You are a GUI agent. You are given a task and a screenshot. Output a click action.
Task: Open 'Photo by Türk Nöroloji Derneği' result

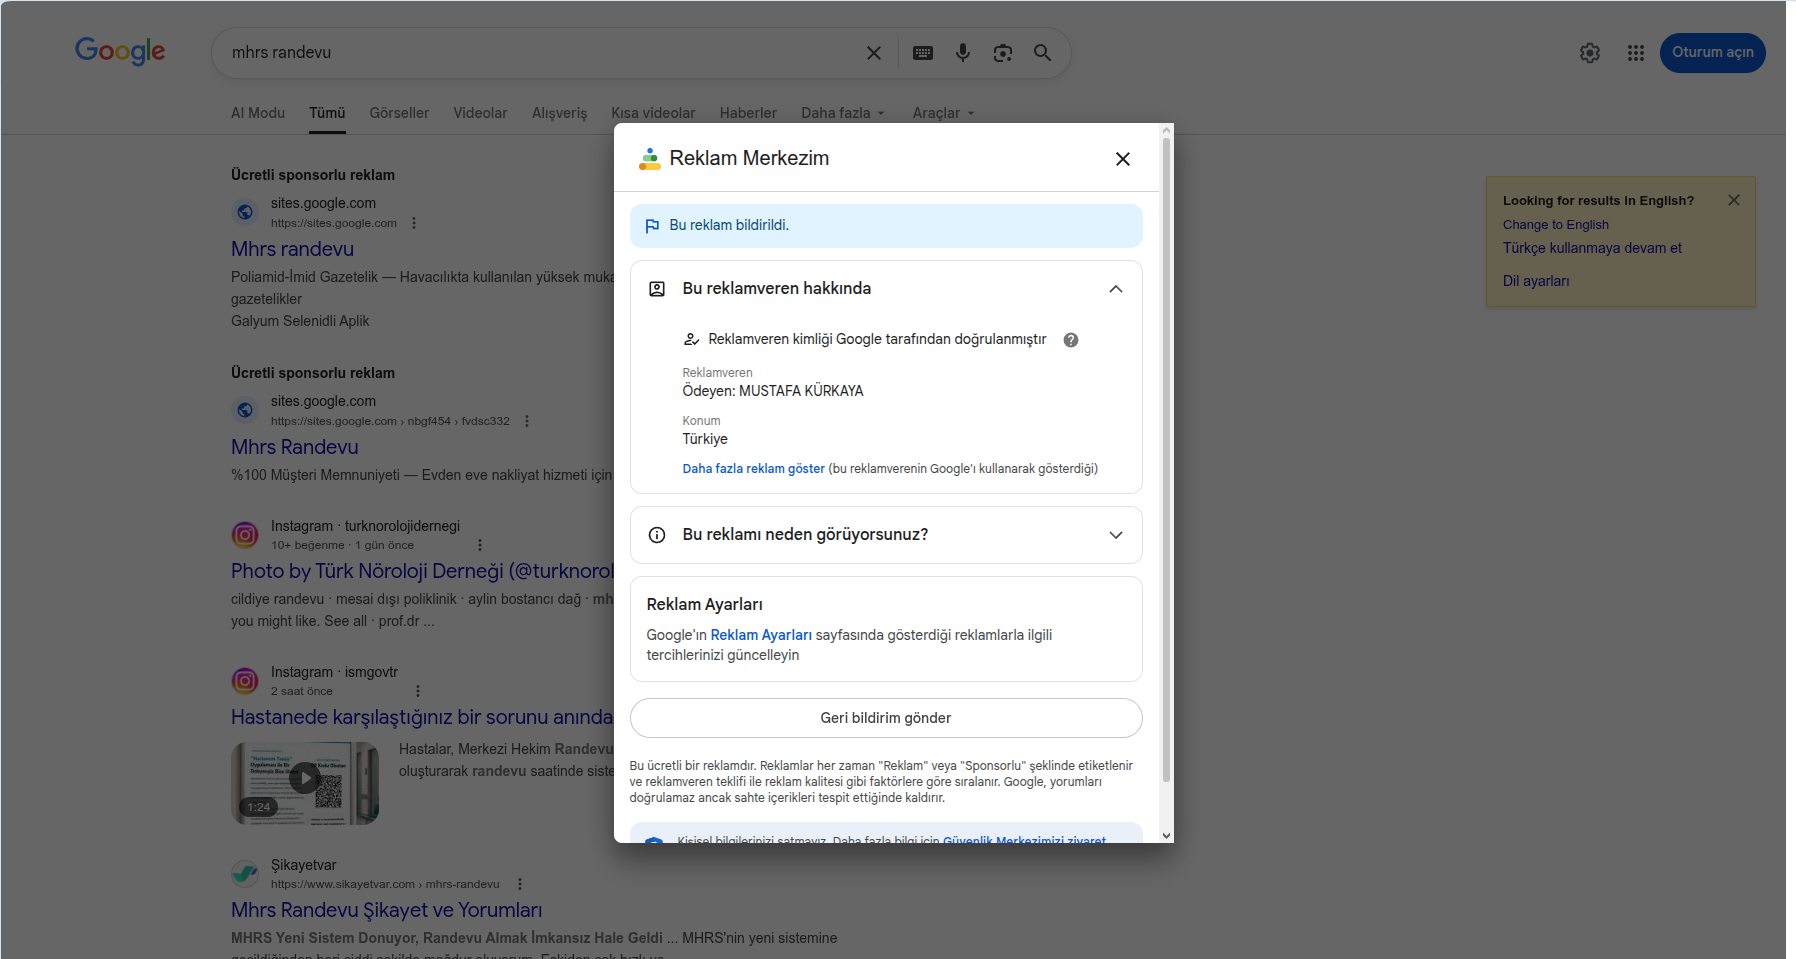click(x=422, y=571)
